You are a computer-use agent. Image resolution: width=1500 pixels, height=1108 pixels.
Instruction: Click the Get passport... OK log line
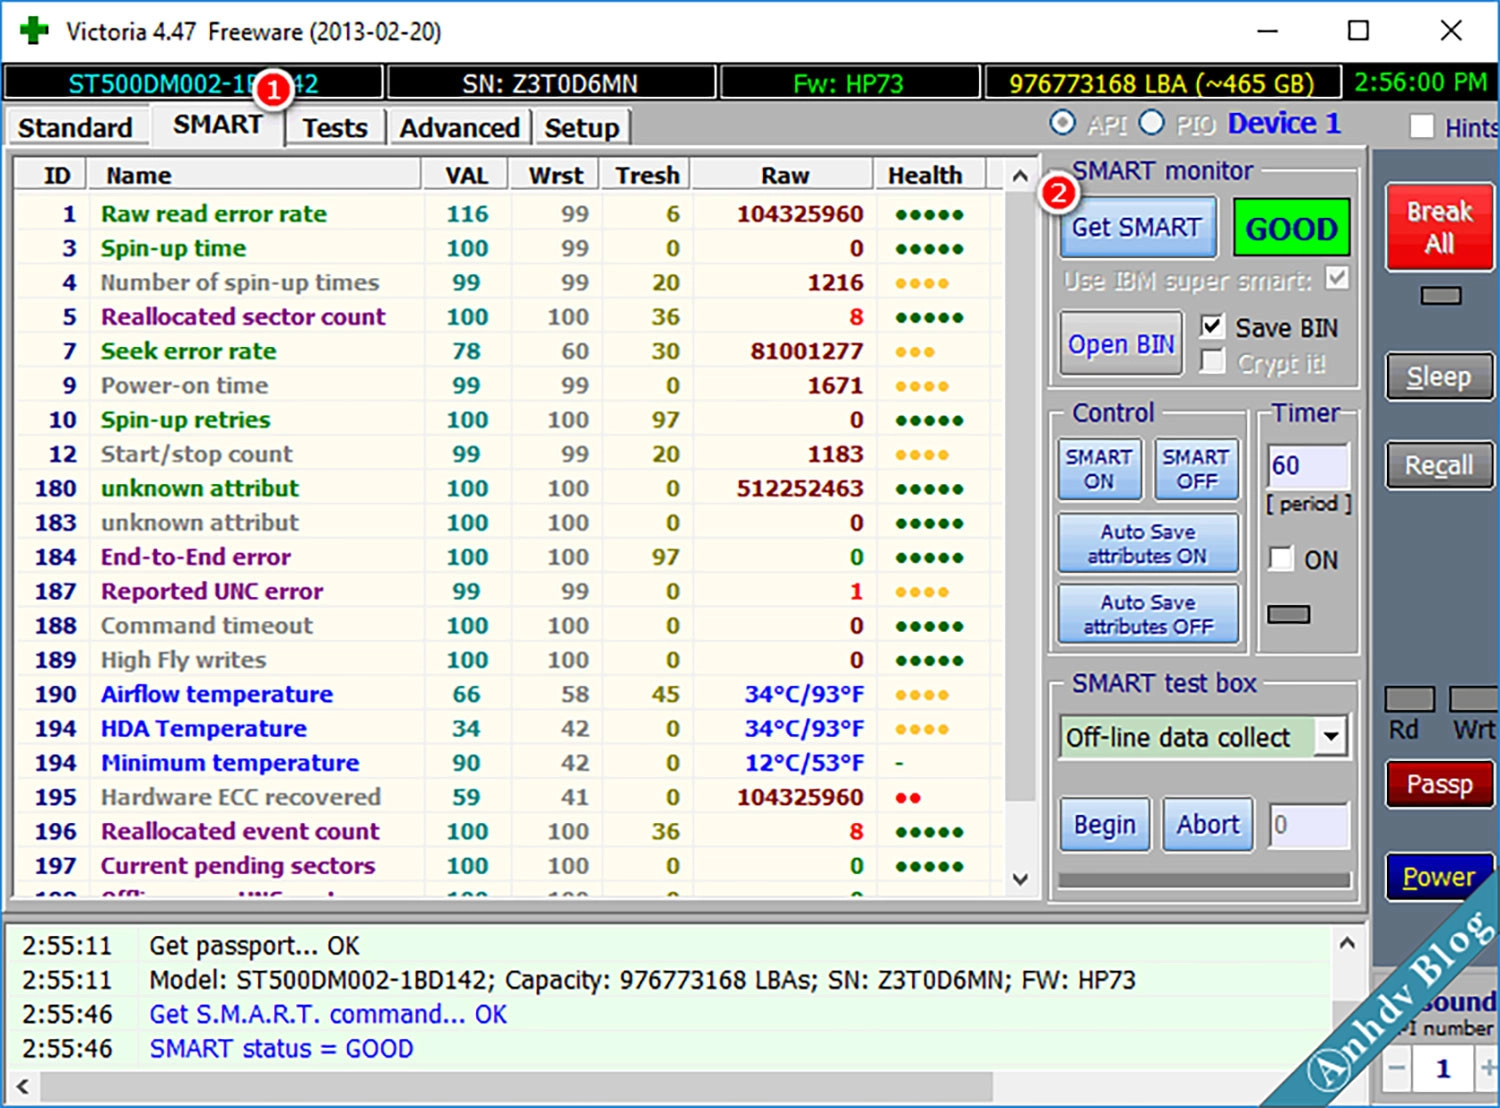click(x=254, y=946)
